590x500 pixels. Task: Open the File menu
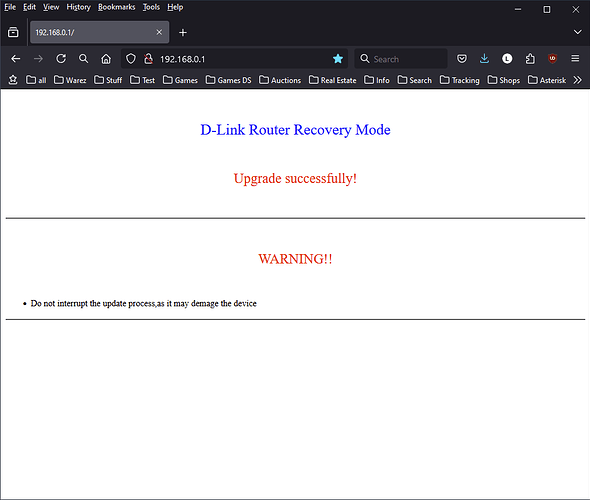10,7
